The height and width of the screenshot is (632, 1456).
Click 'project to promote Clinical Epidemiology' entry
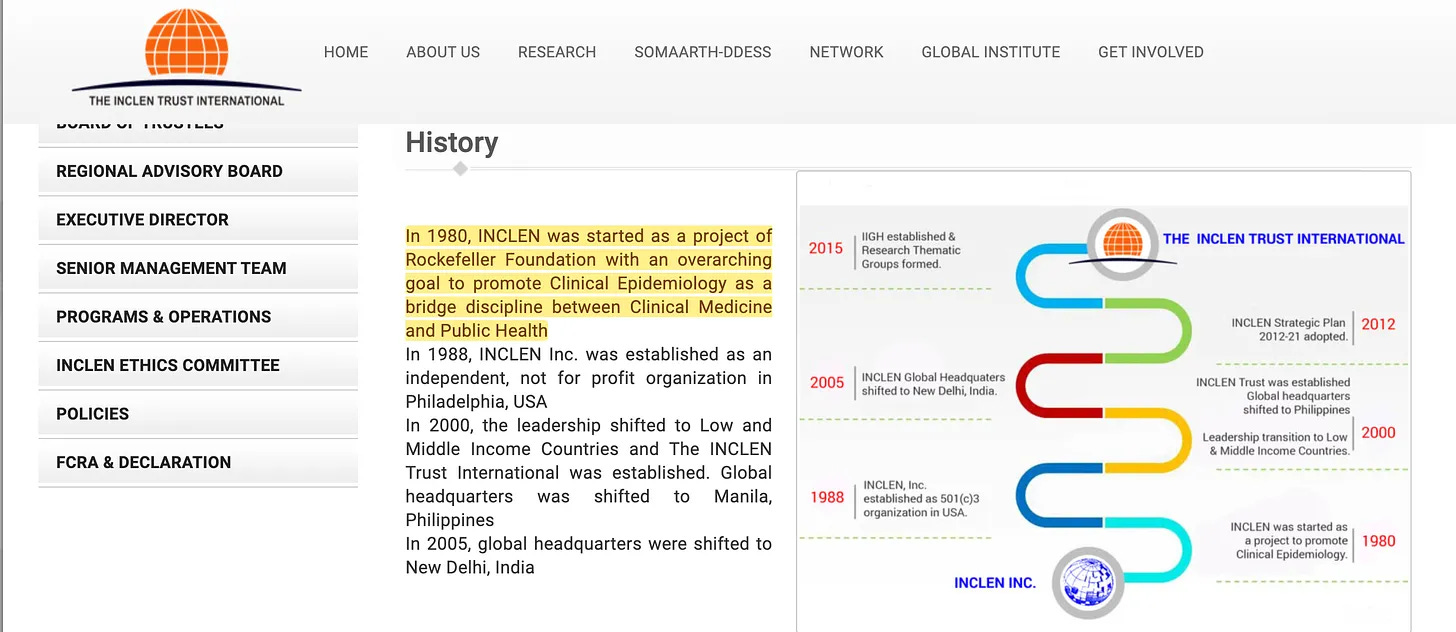1289,541
